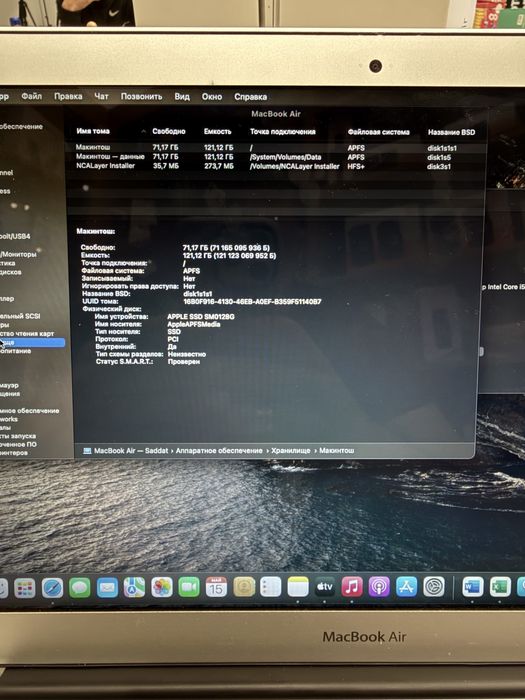The height and width of the screenshot is (700, 525).
Task: Click Хранилище in the path bar
Action: (291, 451)
